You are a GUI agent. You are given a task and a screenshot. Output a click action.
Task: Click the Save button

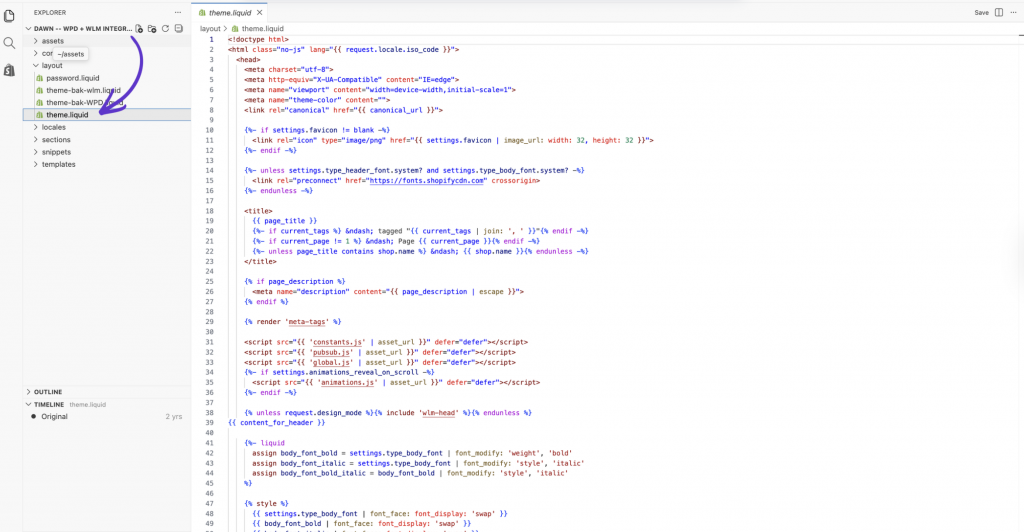(x=981, y=12)
